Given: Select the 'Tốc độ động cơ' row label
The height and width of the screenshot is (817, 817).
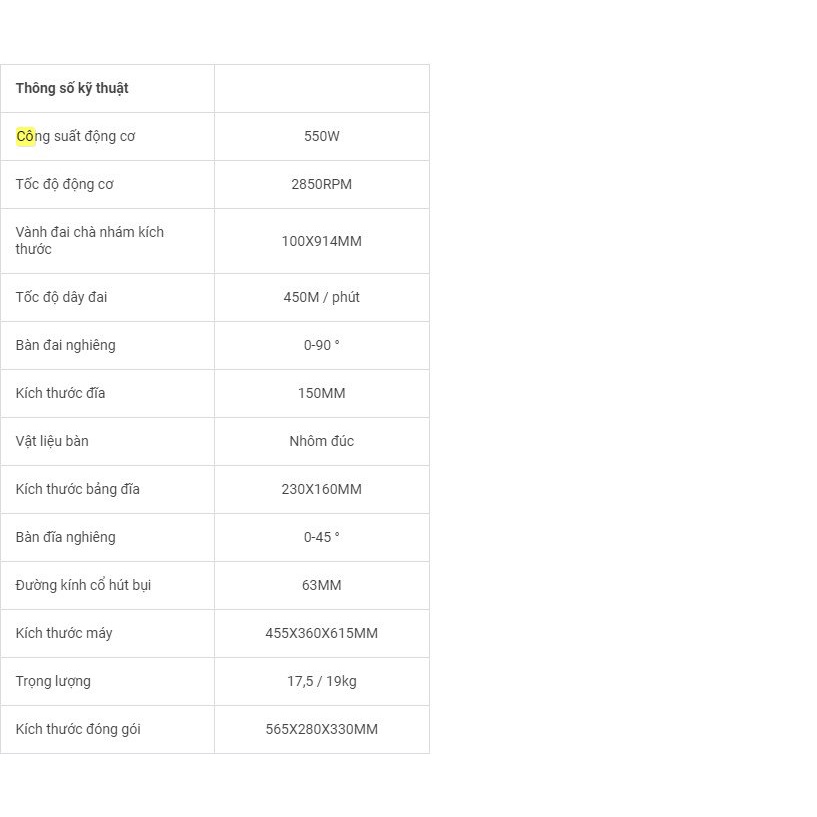Looking at the screenshot, I should 64,184.
